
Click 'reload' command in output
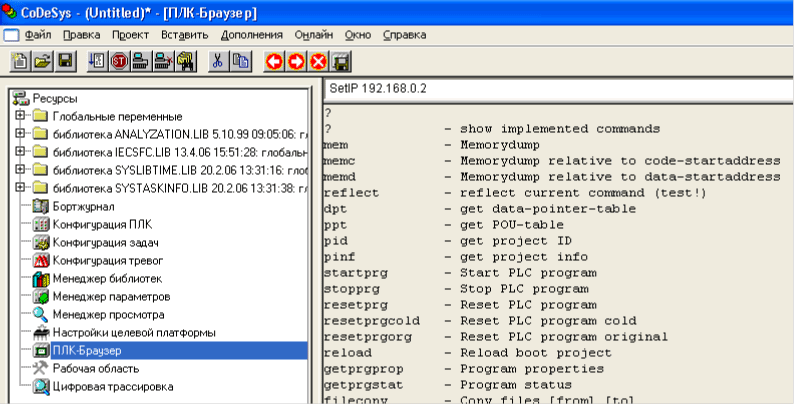347,353
